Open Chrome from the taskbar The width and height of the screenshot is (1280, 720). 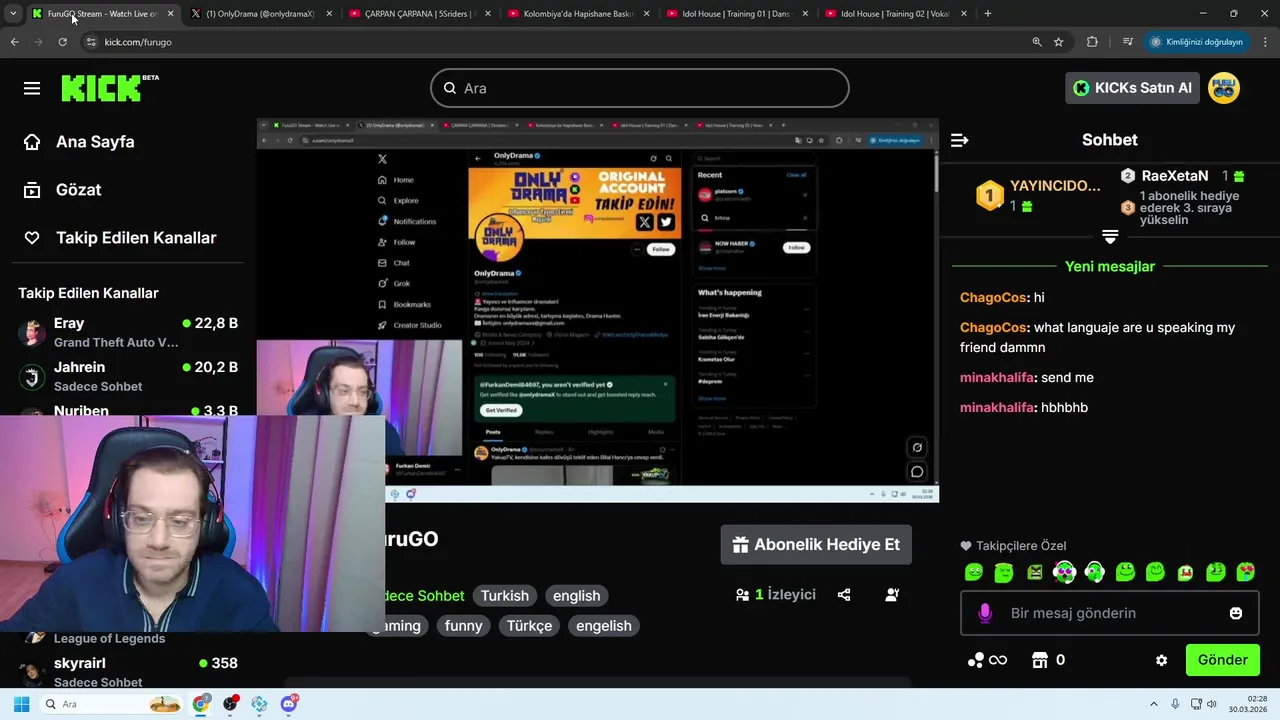tap(201, 704)
